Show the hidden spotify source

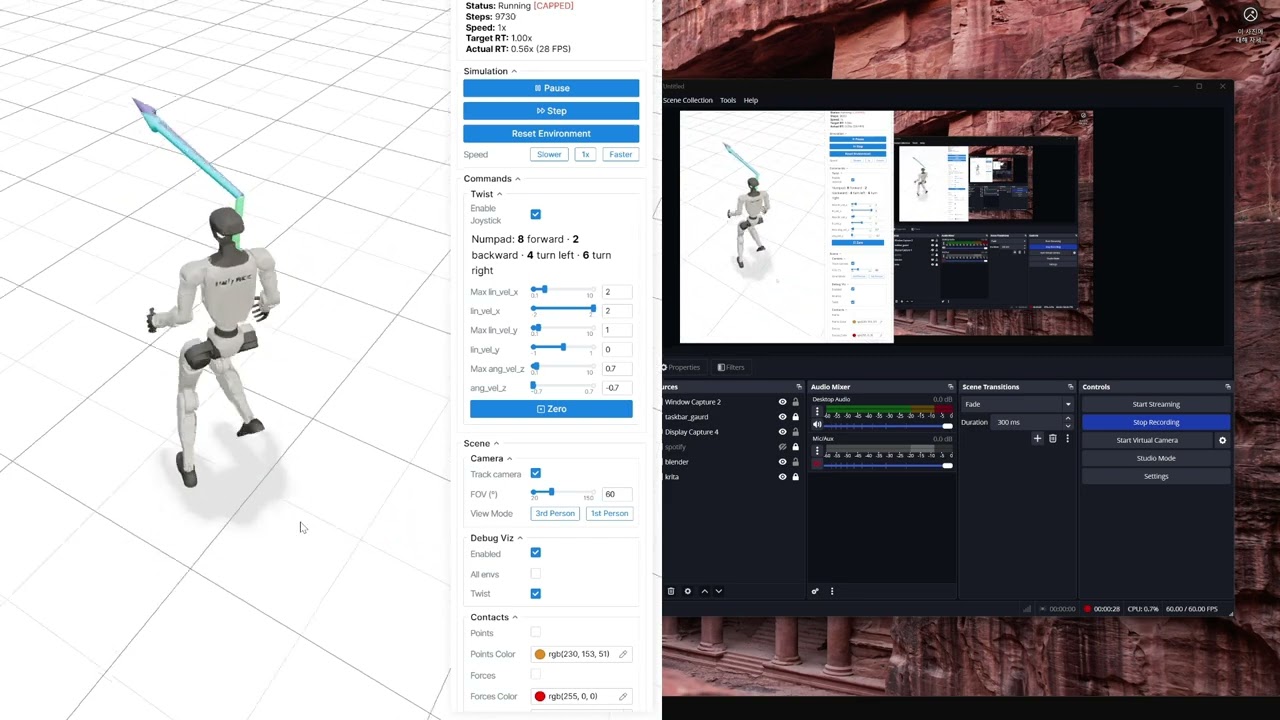(782, 447)
